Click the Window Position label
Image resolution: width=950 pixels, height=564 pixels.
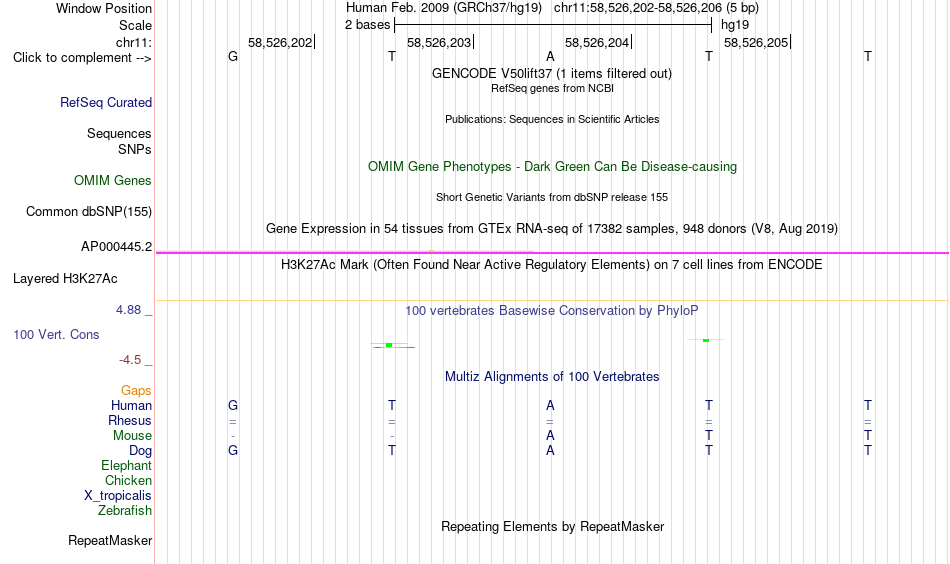pos(104,8)
